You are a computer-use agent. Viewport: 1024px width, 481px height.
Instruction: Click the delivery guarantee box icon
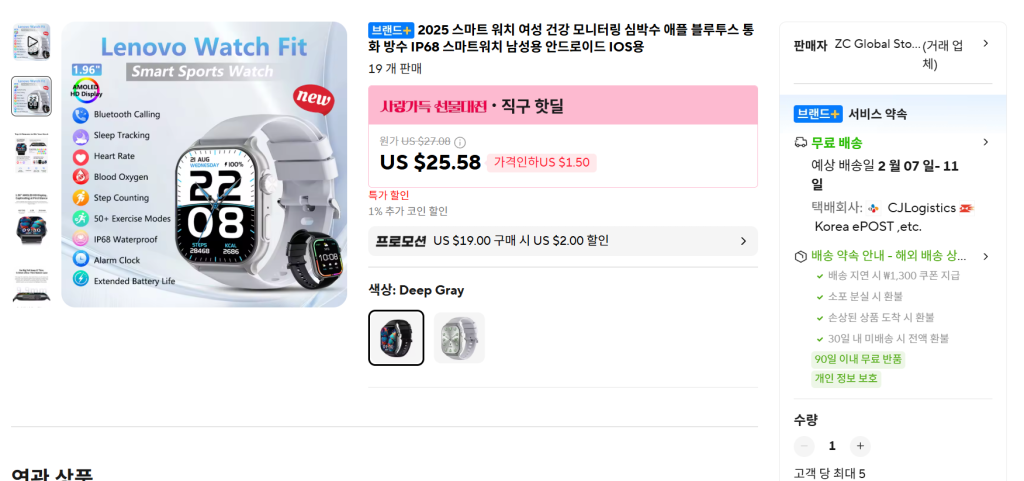800,256
